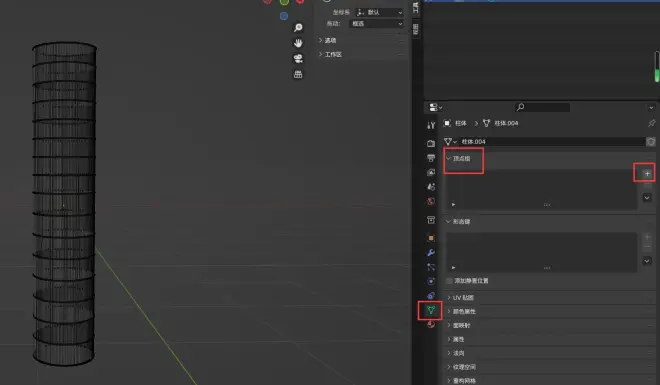Screen dimensions: 660x385
Task: Open vertex group specials dropdown arrow
Action: tap(647, 198)
